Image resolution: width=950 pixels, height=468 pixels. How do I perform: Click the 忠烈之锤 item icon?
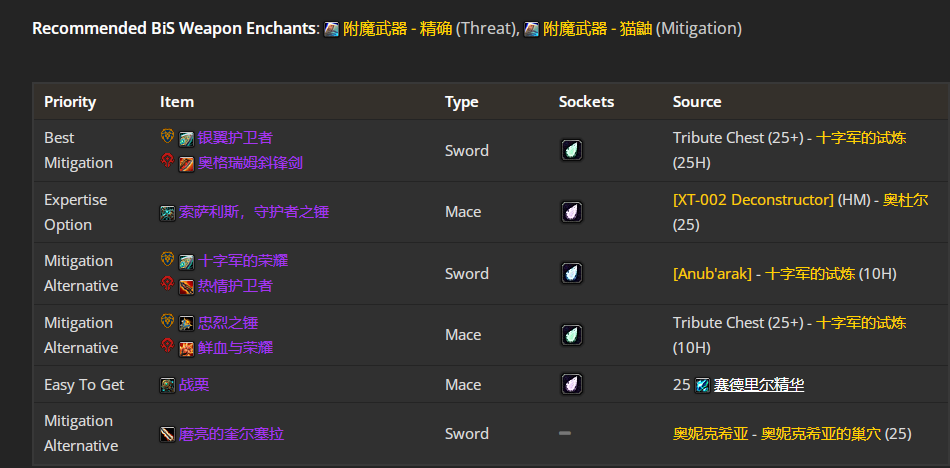[186, 323]
